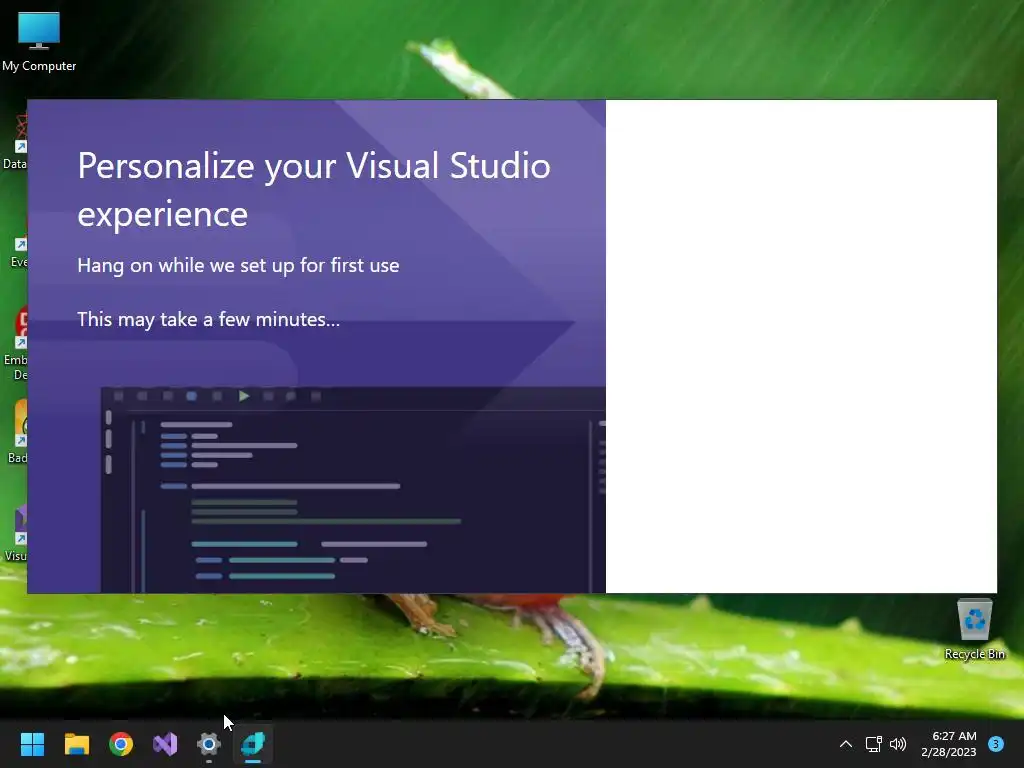Click the partly hidden Data desktop shortcut
This screenshot has height=768, width=1024.
click(x=16, y=142)
